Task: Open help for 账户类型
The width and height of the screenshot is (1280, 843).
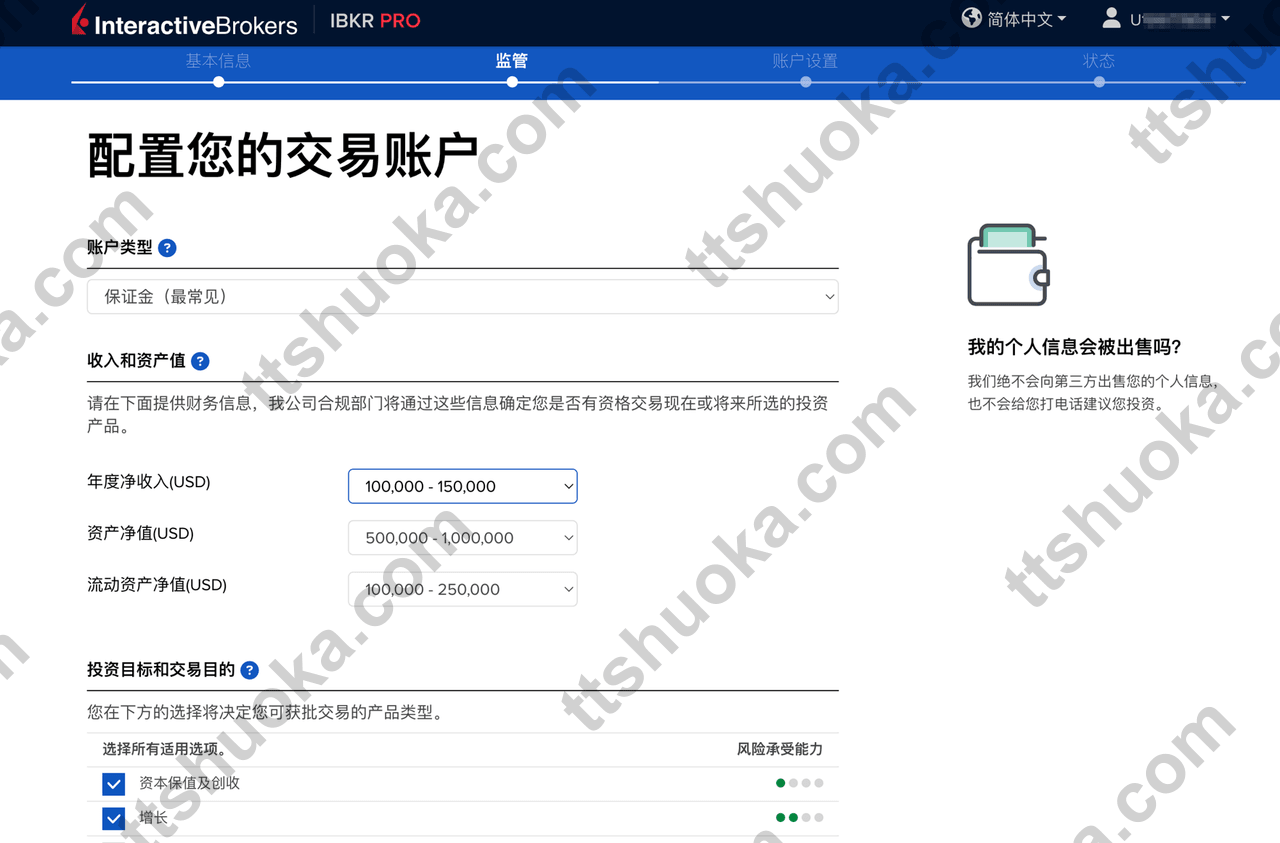Action: (x=168, y=248)
